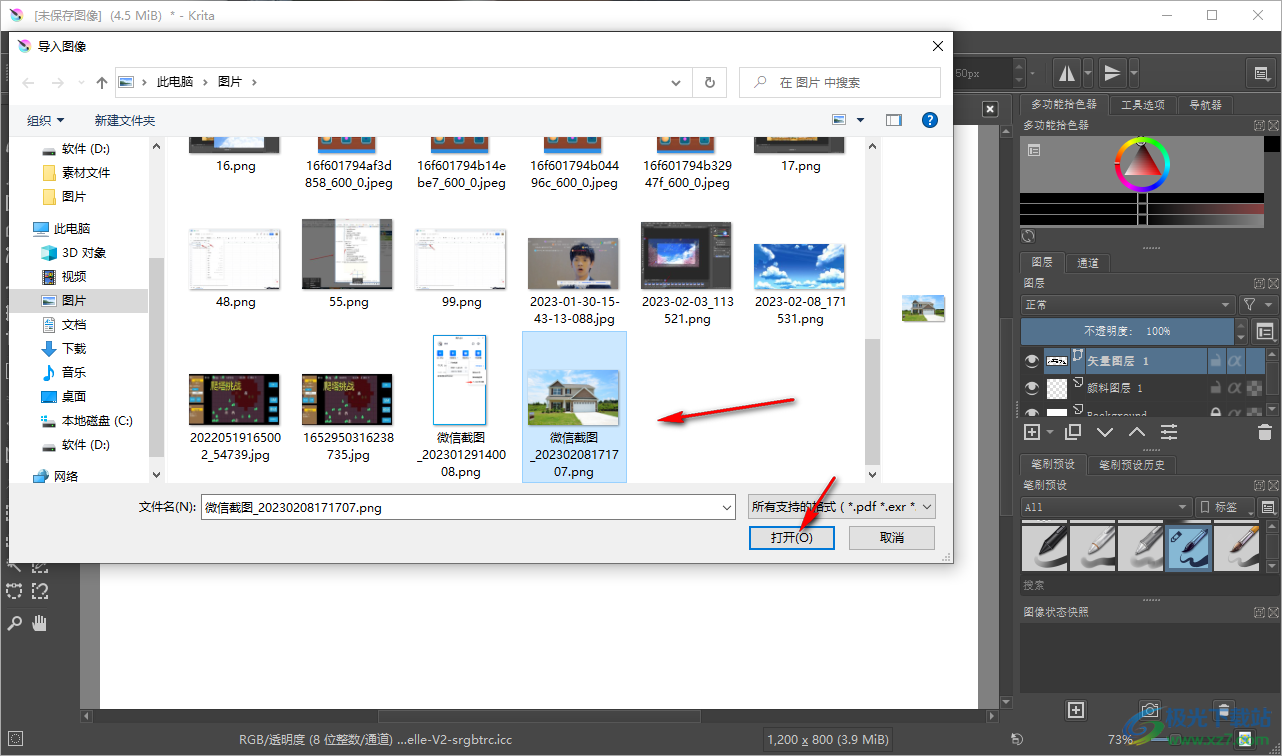The image size is (1282, 756).
Task: Toggle visibility of 颜料图层 1
Action: coord(1032,388)
